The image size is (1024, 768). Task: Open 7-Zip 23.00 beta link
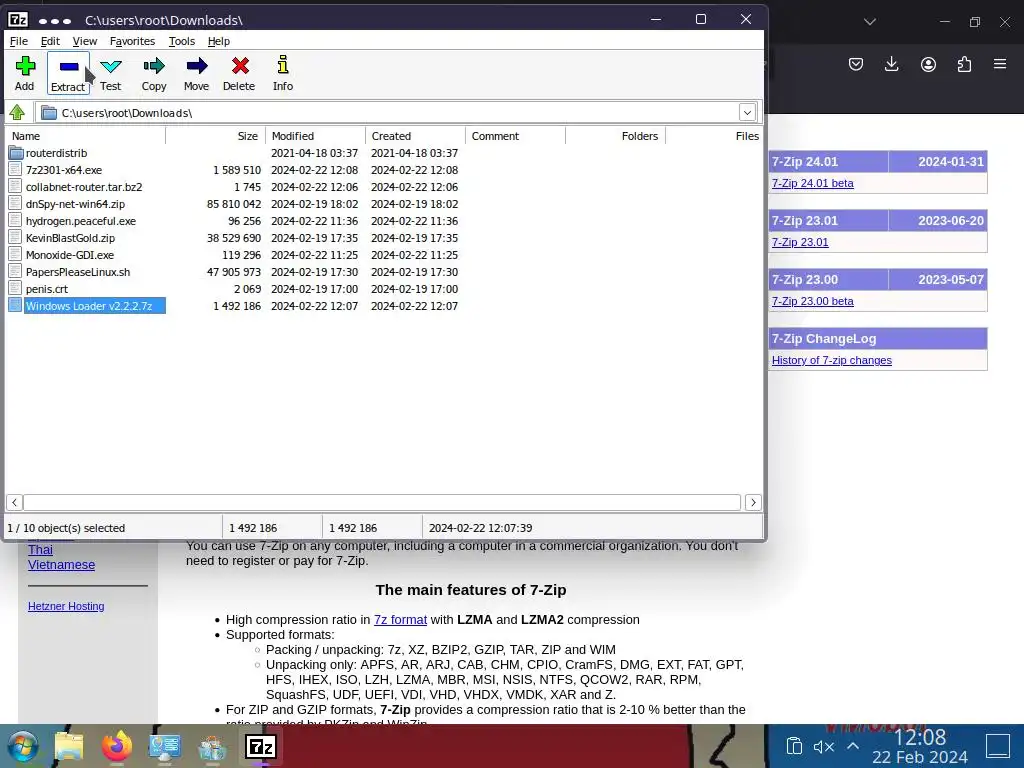click(x=812, y=301)
